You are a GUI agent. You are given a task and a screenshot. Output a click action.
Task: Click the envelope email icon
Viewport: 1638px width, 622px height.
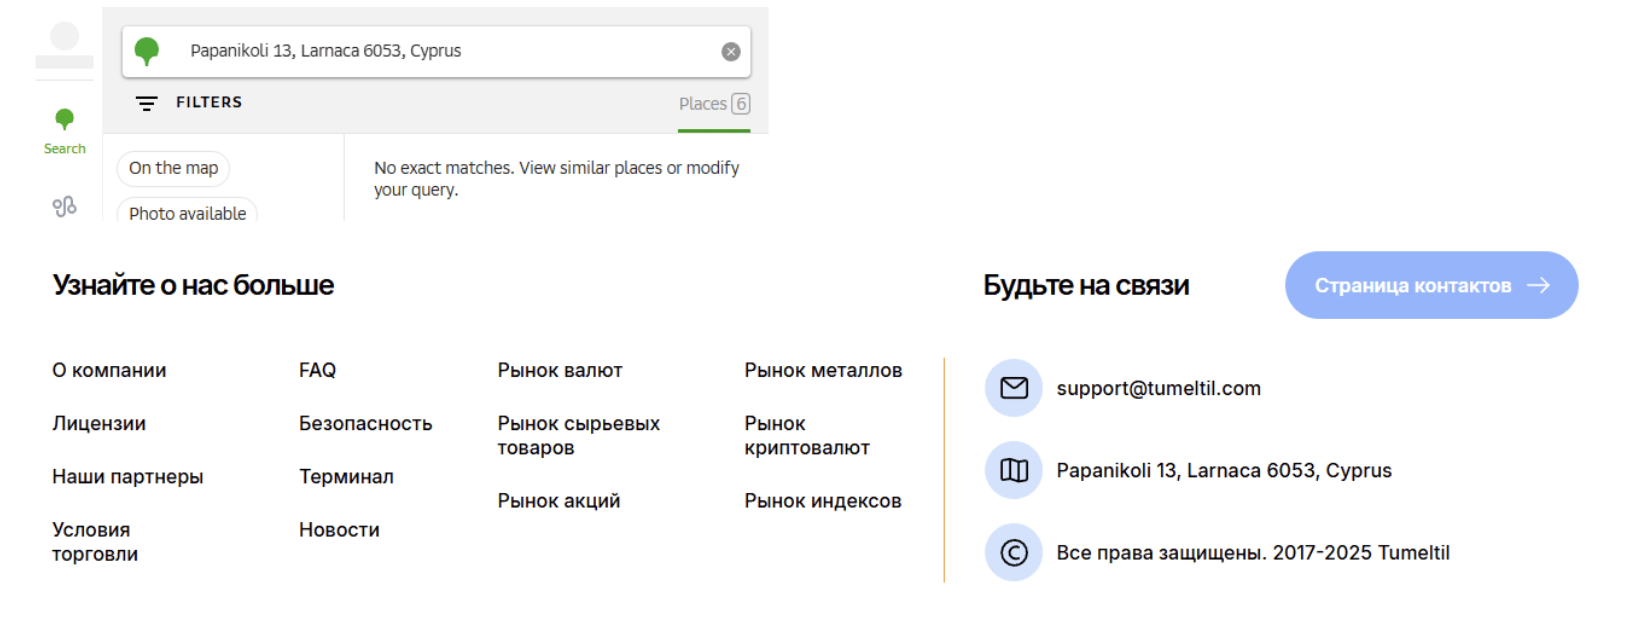(x=1013, y=388)
